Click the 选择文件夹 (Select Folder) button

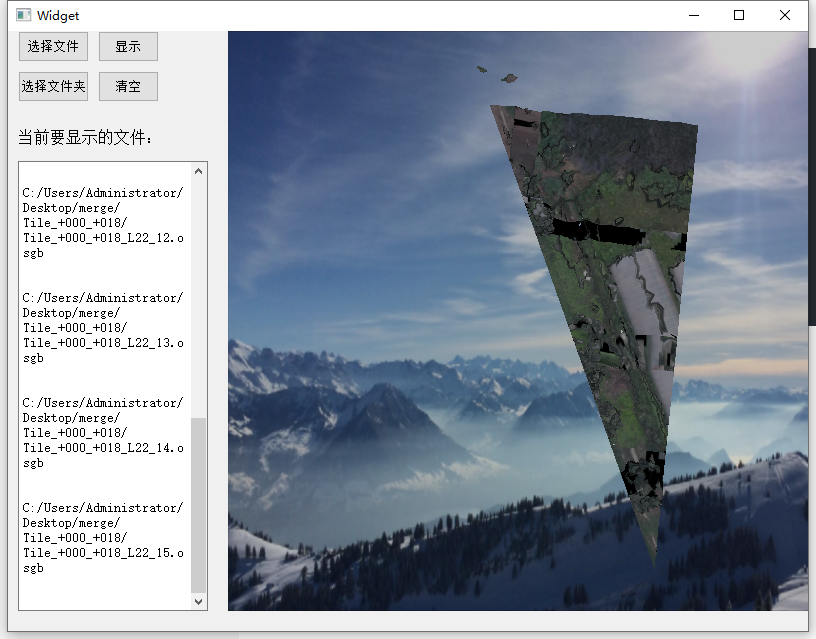click(52, 86)
